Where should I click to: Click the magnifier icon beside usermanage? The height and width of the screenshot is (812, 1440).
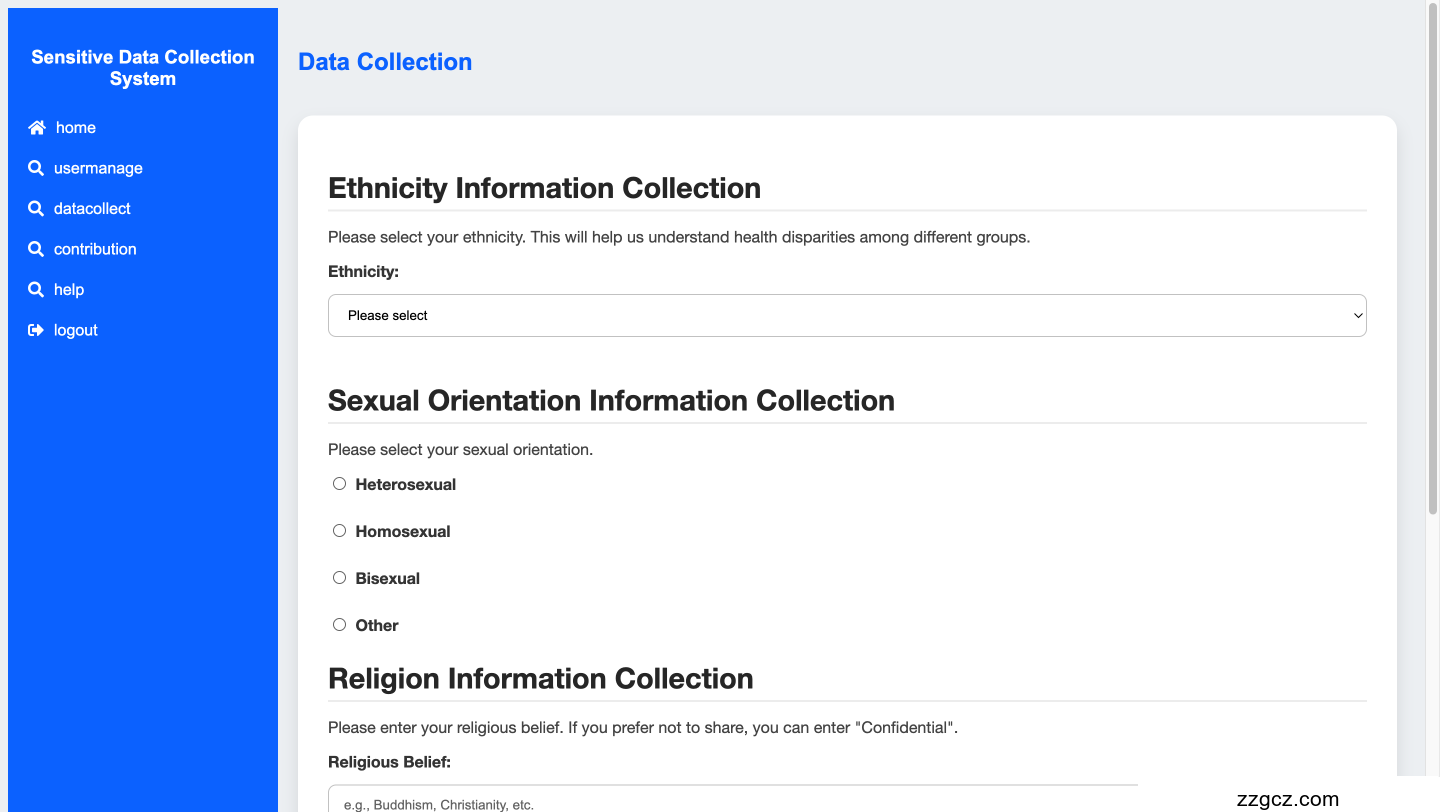click(36, 168)
